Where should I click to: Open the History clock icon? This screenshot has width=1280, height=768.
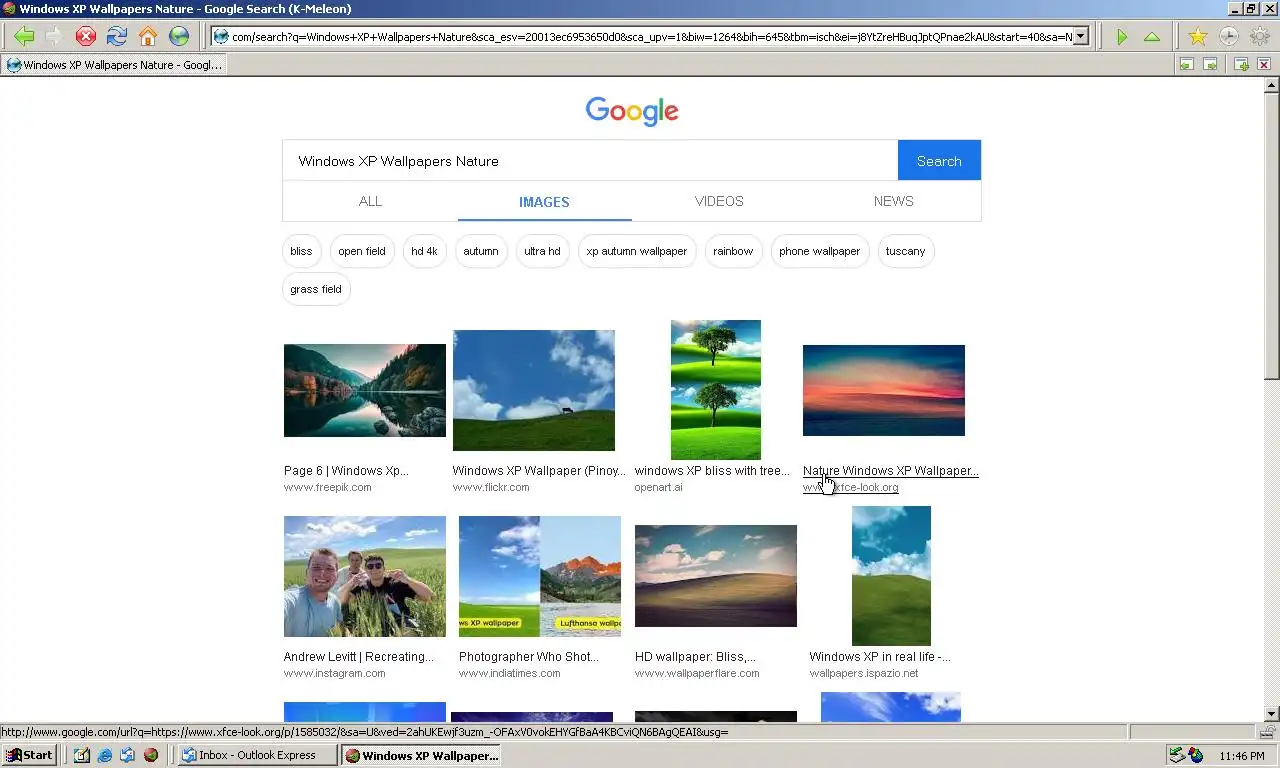pos(1229,37)
